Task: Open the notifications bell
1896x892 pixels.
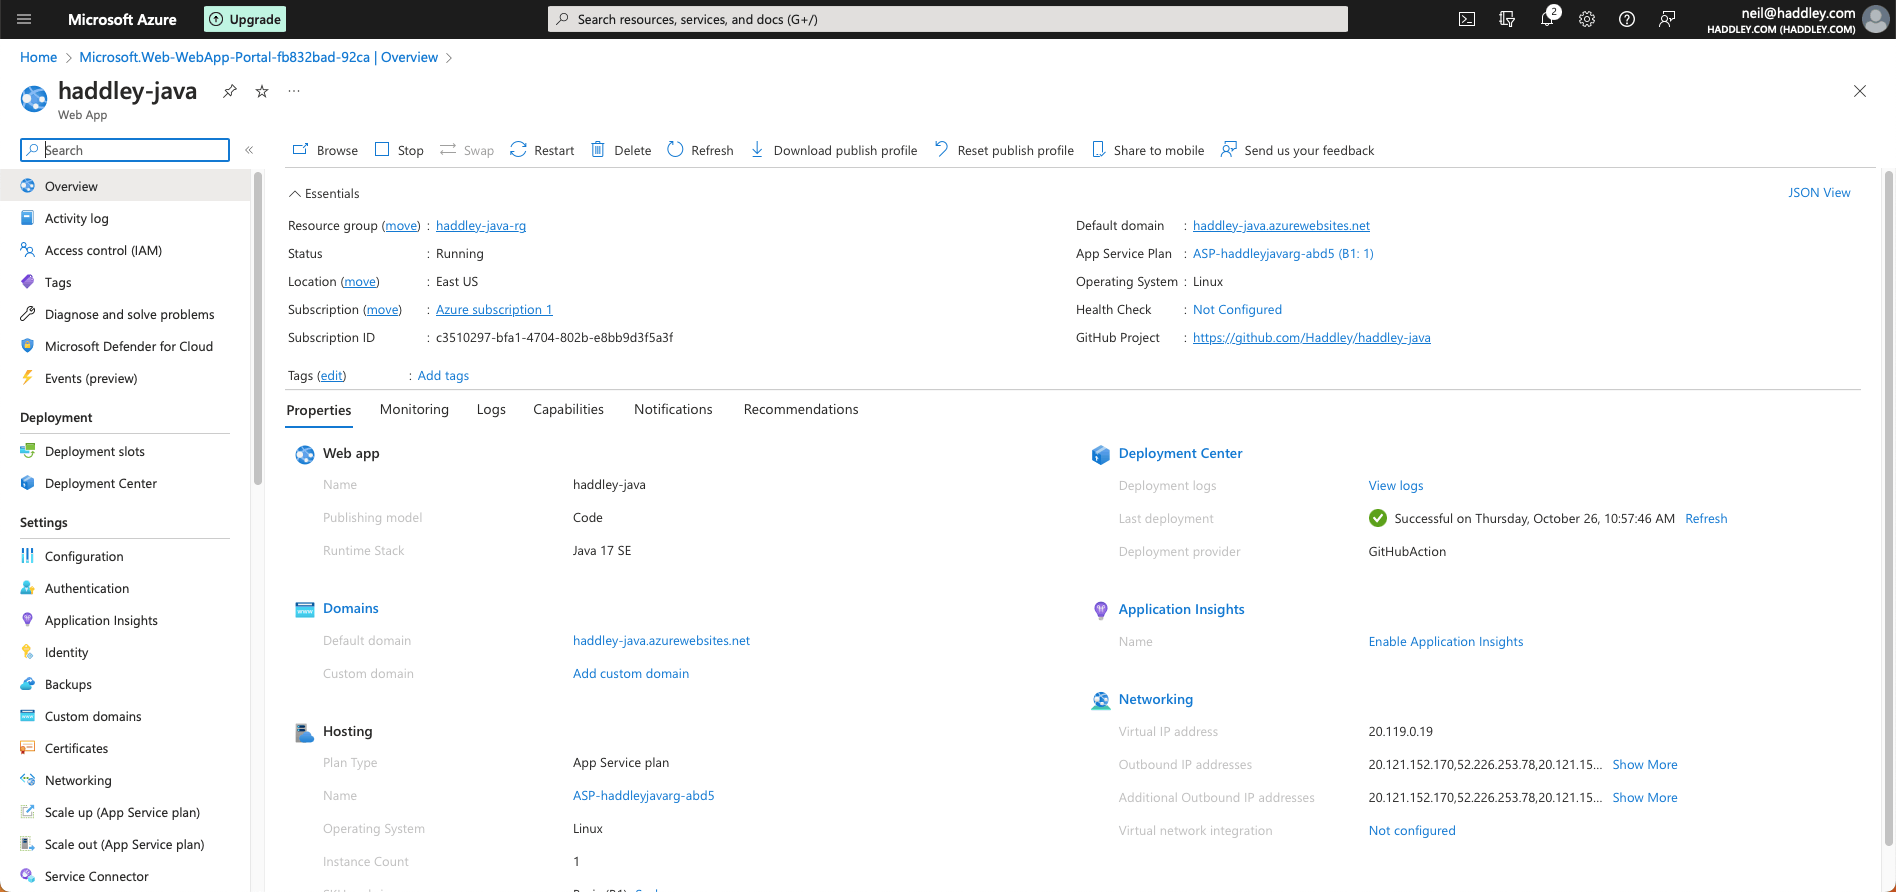Action: click(1547, 19)
